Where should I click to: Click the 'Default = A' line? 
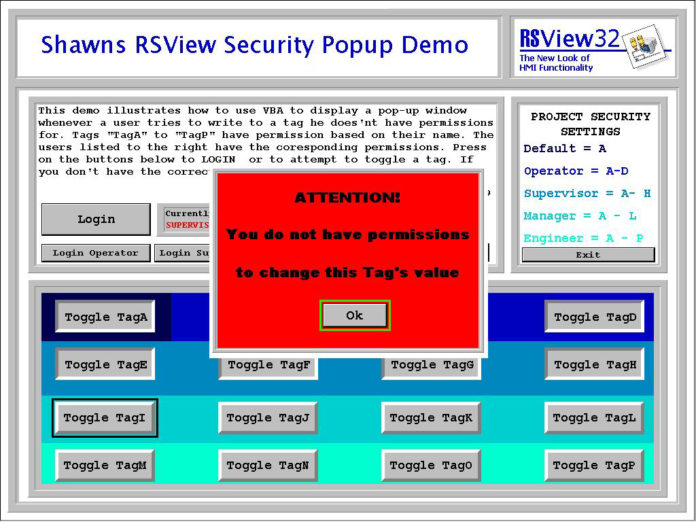pos(565,148)
